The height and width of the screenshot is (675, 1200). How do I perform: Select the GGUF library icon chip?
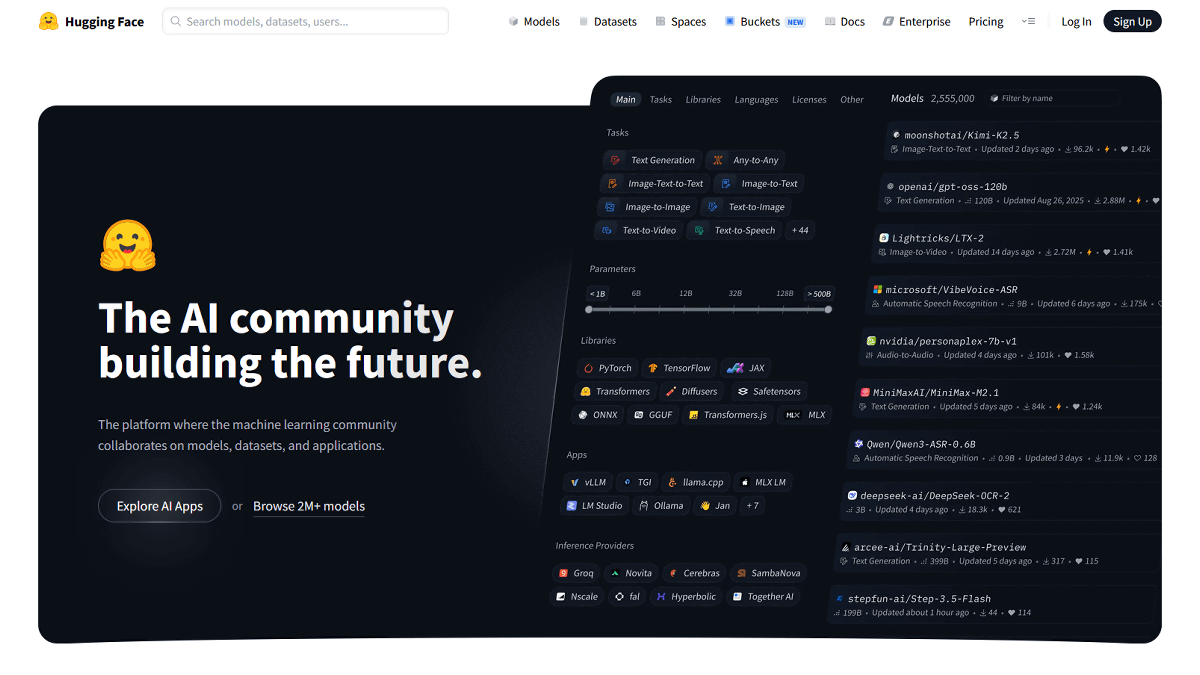(x=653, y=414)
